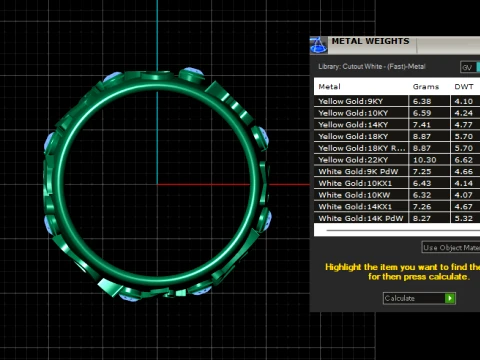Screen dimensions: 480x360
Task: Select the Yellow Gold:14KY row
Action: point(397,124)
